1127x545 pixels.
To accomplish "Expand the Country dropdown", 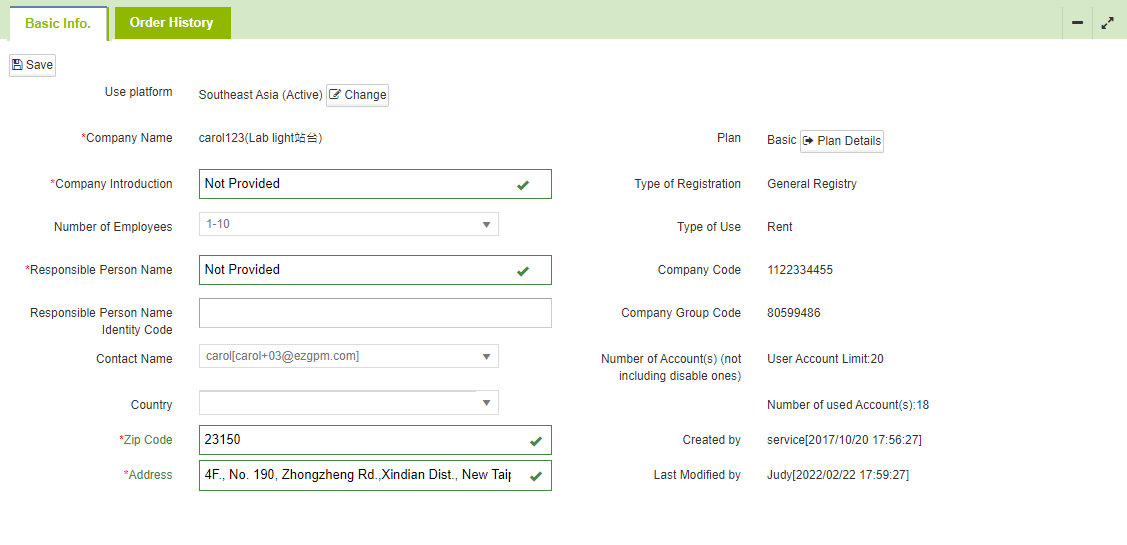I will click(x=349, y=403).
